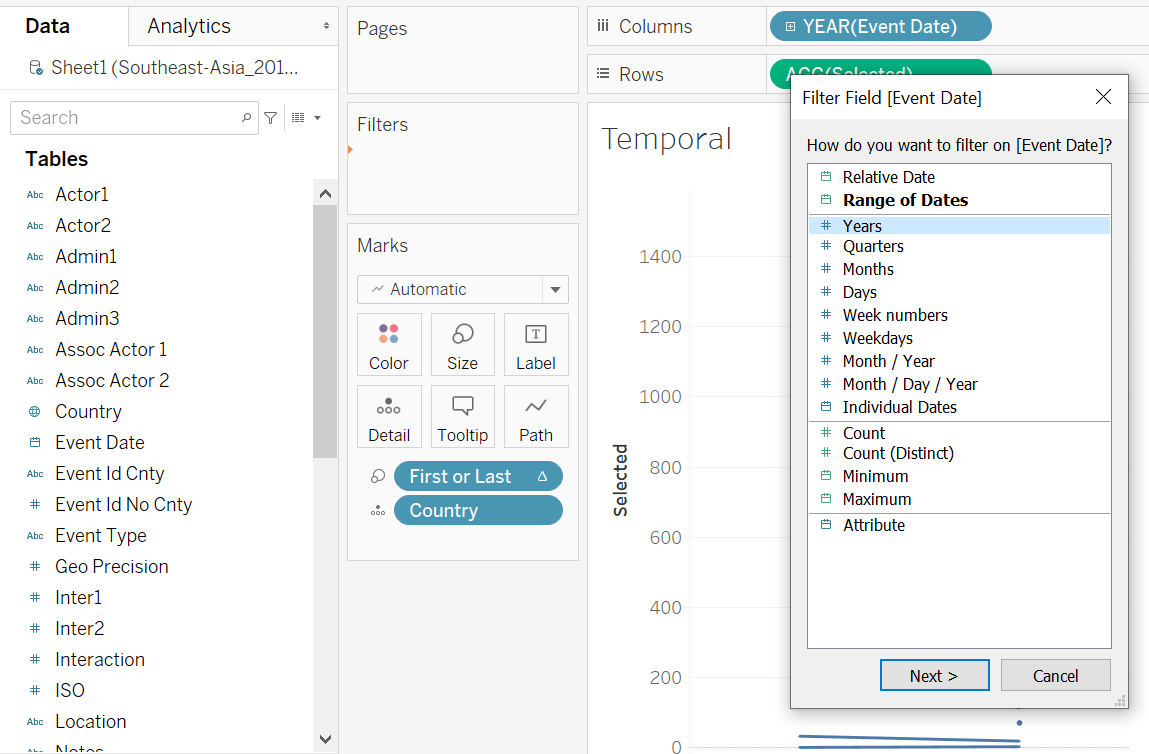Screen dimensions: 1149x754
Task: Cancel the Filter Field dialog
Action: (x=1055, y=676)
